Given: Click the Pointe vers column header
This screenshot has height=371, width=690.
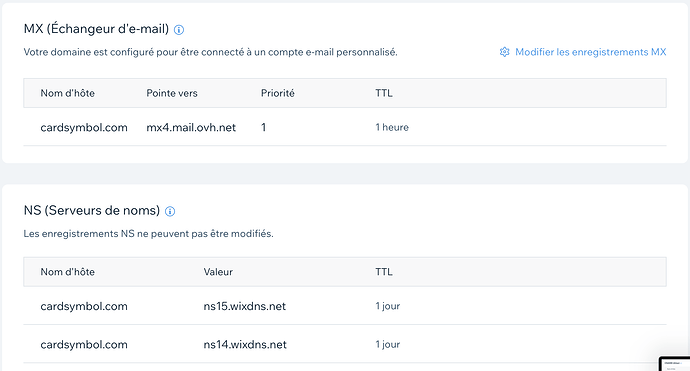Looking at the screenshot, I should (172, 93).
